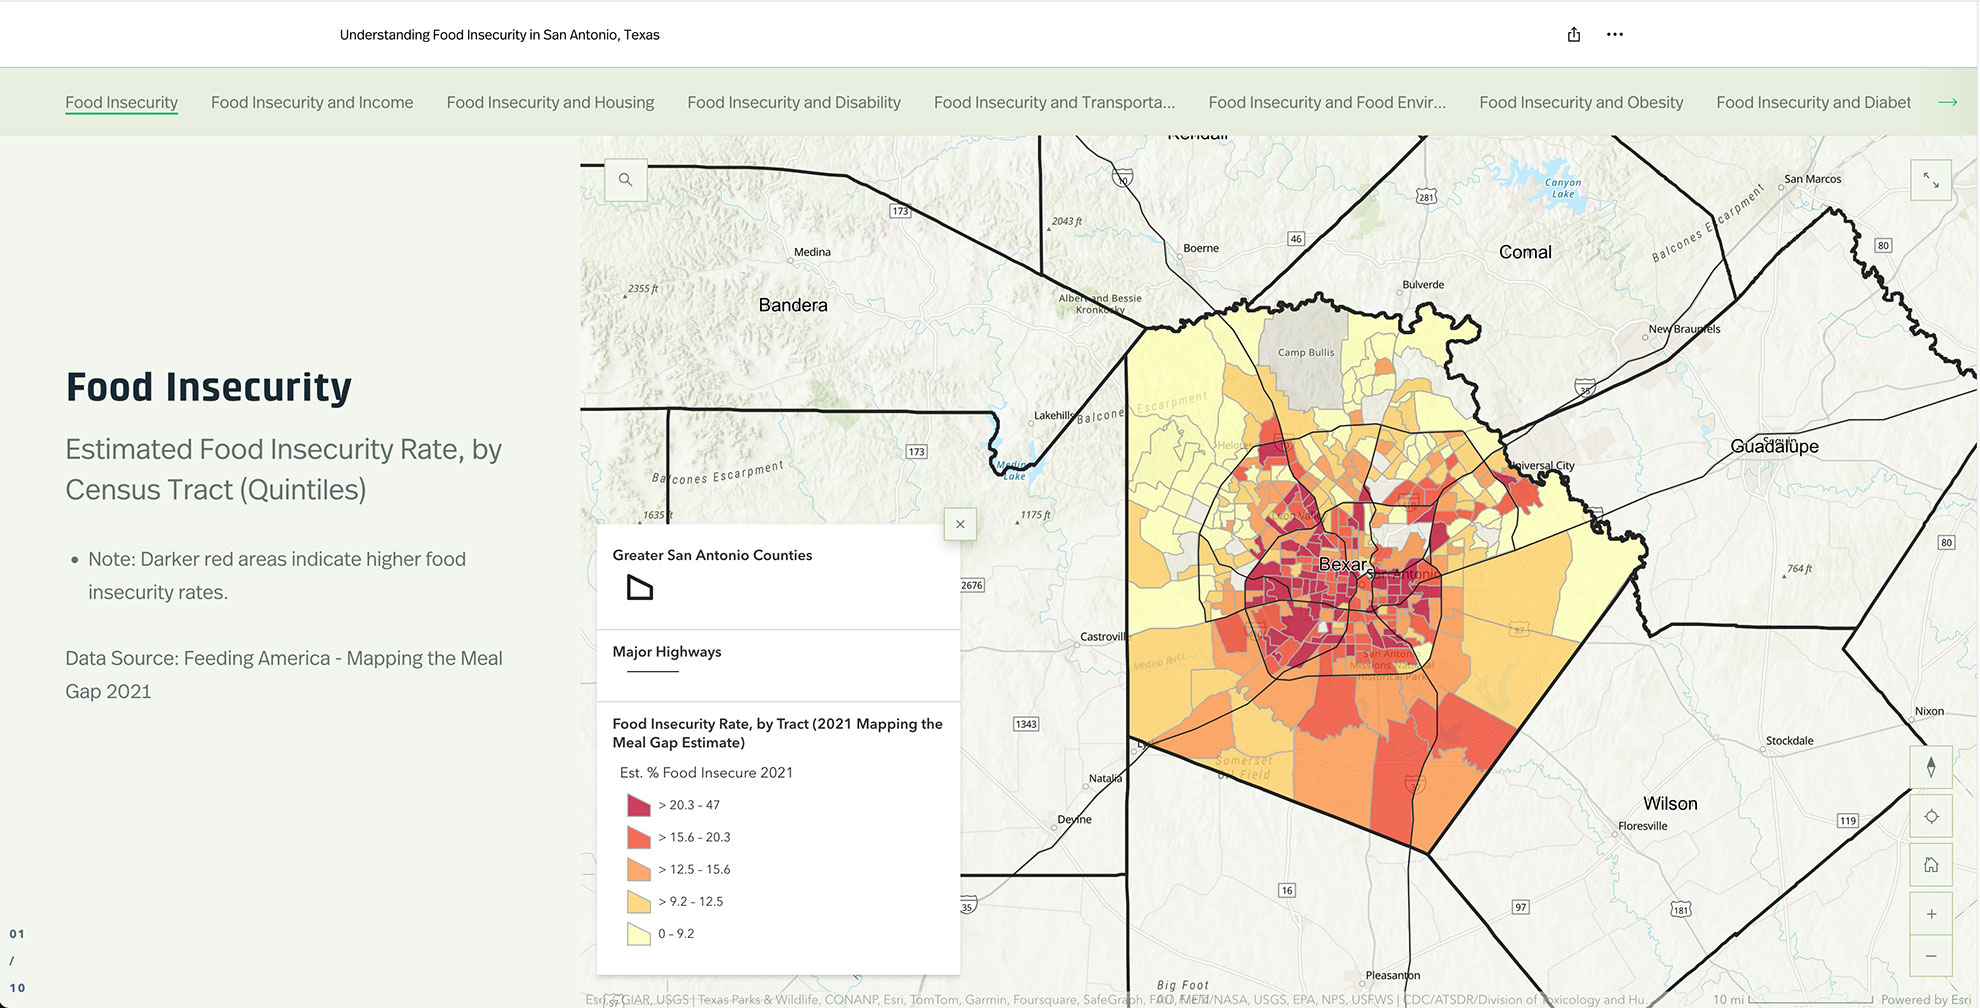Click the darkest red 20.3 - 47 swatch
The width and height of the screenshot is (1980, 1008).
pos(638,805)
